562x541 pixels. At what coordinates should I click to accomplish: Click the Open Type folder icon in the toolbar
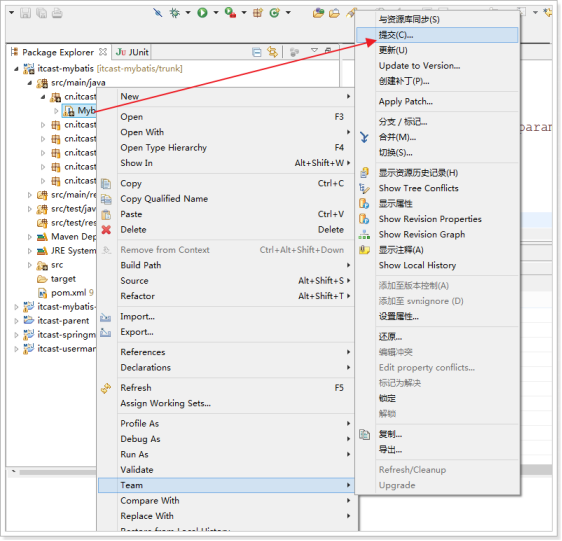(x=318, y=13)
